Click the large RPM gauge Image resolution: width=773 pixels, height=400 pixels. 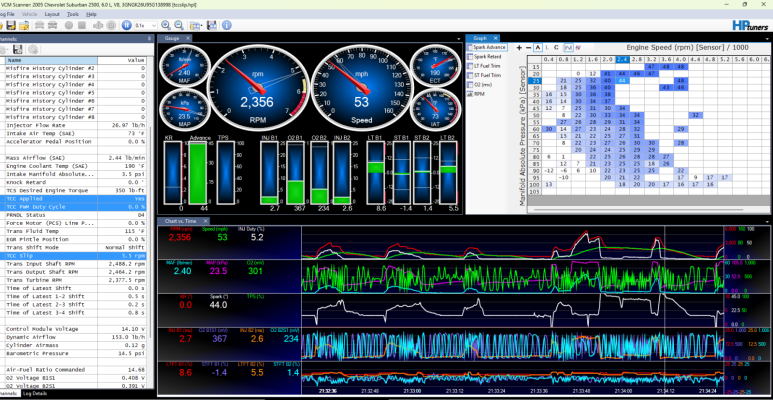[259, 87]
